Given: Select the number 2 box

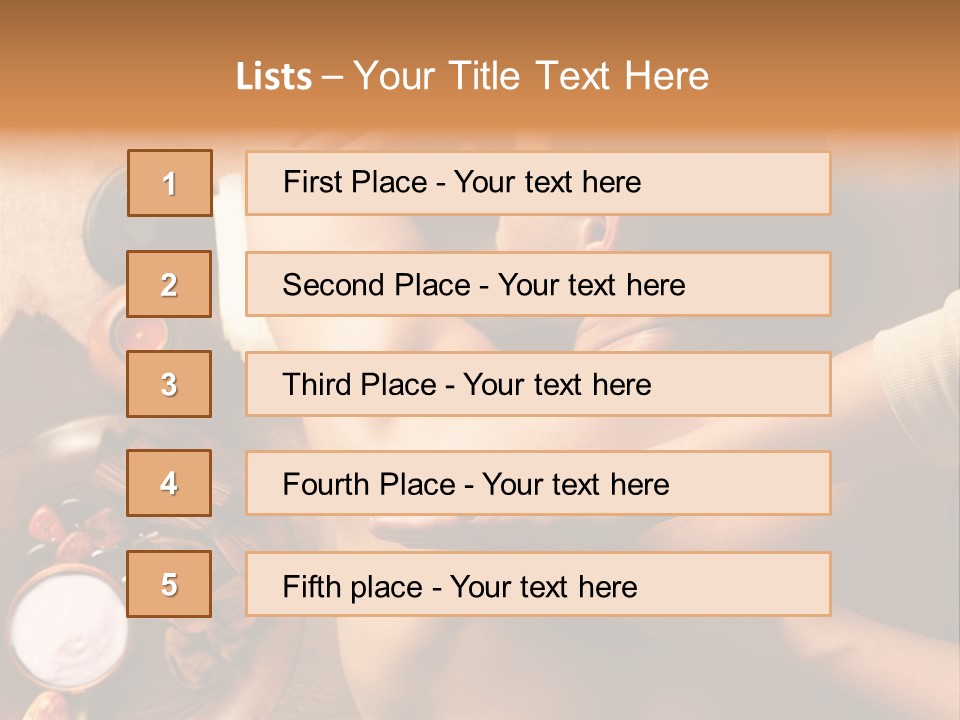Looking at the screenshot, I should pos(170,284).
